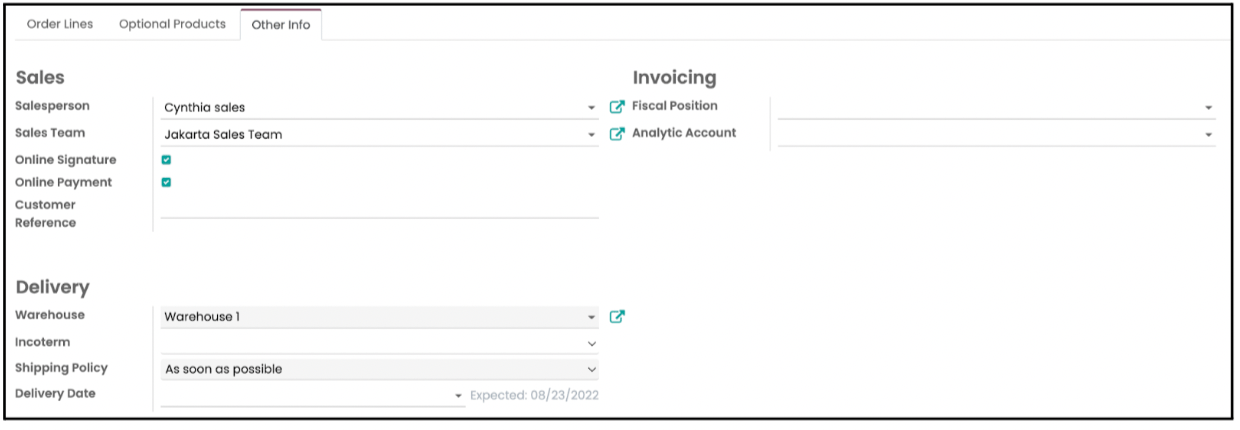1240x430 pixels.
Task: Click the Online Signature label
Action: pos(66,160)
